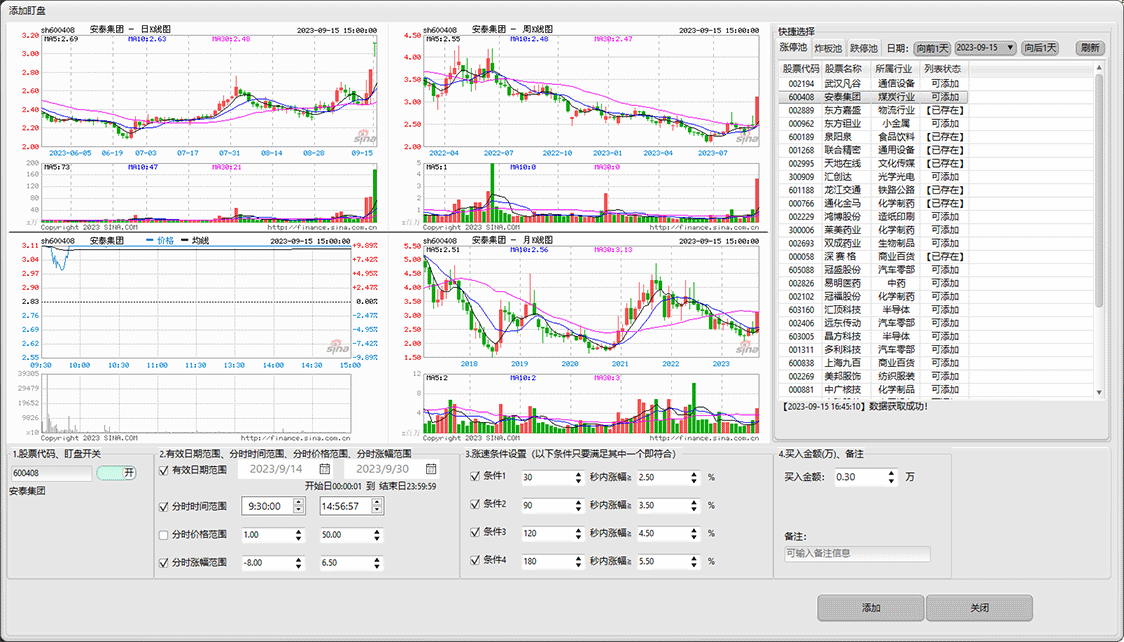Disable the 条件2 checkbox
This screenshot has width=1124, height=642.
(x=475, y=504)
